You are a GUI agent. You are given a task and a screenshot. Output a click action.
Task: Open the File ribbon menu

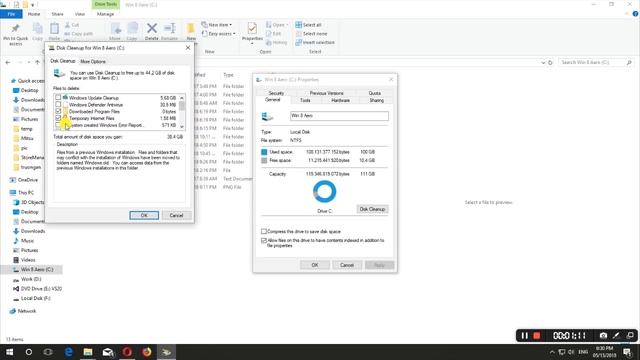(x=11, y=14)
